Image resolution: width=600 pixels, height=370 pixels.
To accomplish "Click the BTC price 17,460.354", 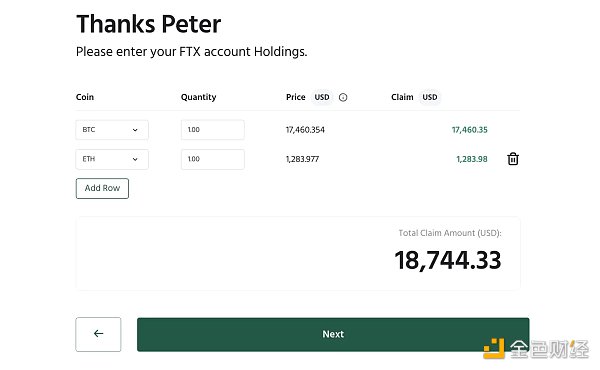I will [x=305, y=130].
